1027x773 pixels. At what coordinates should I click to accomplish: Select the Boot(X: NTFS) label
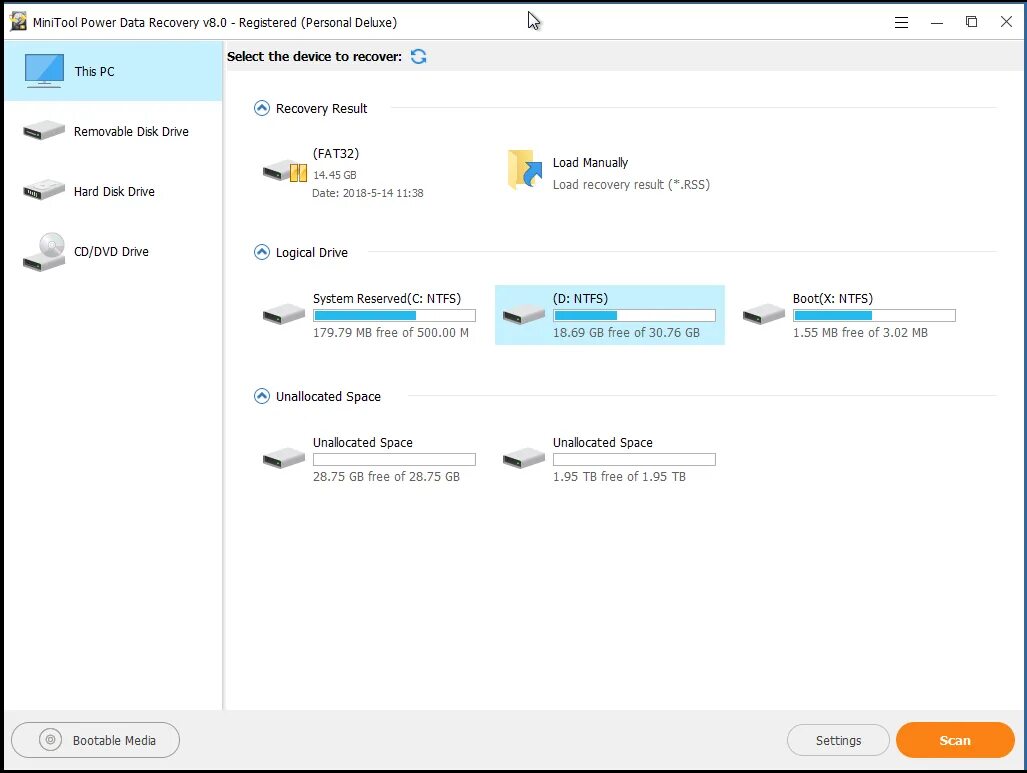coord(833,299)
